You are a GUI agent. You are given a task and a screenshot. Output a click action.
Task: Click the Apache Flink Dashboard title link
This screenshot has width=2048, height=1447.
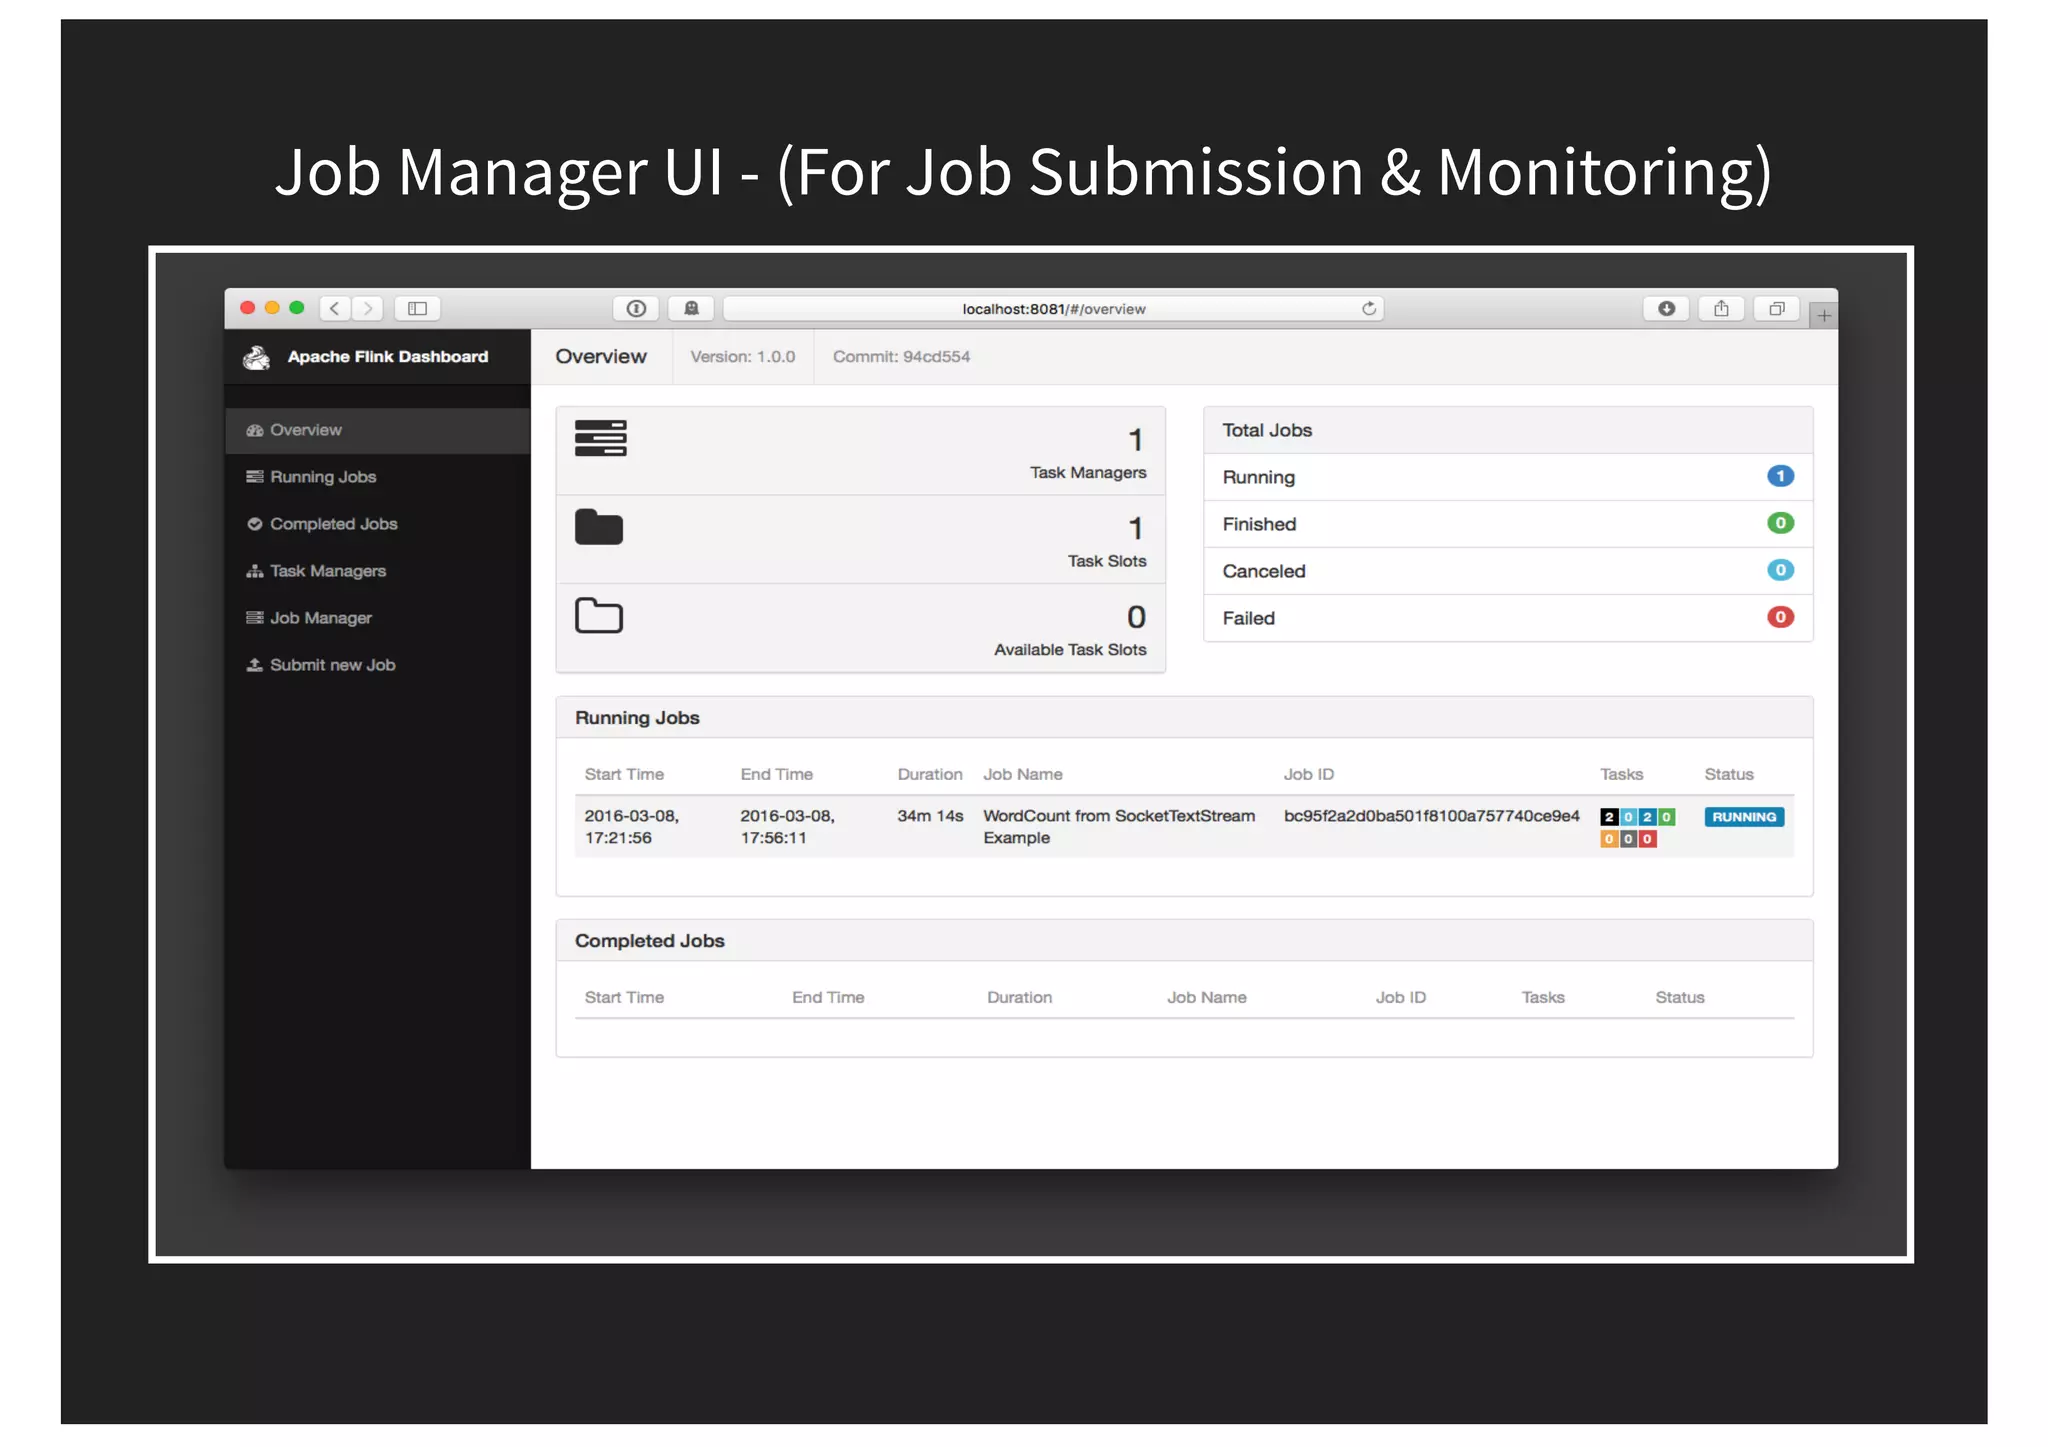point(388,357)
